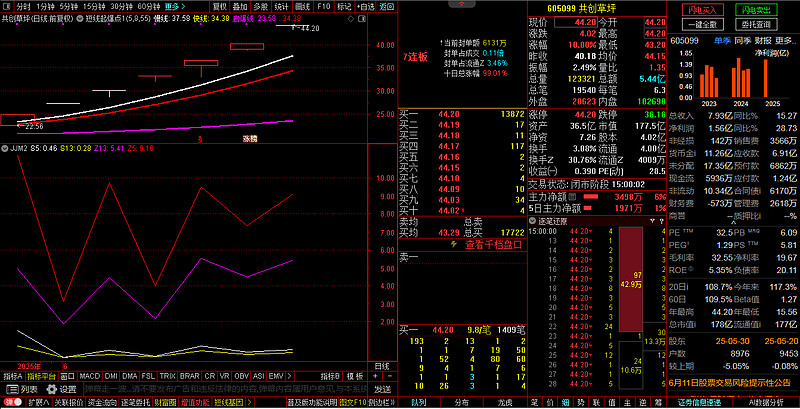Switch indicator to BRAR
This screenshot has height=409, width=800.
coord(190,376)
